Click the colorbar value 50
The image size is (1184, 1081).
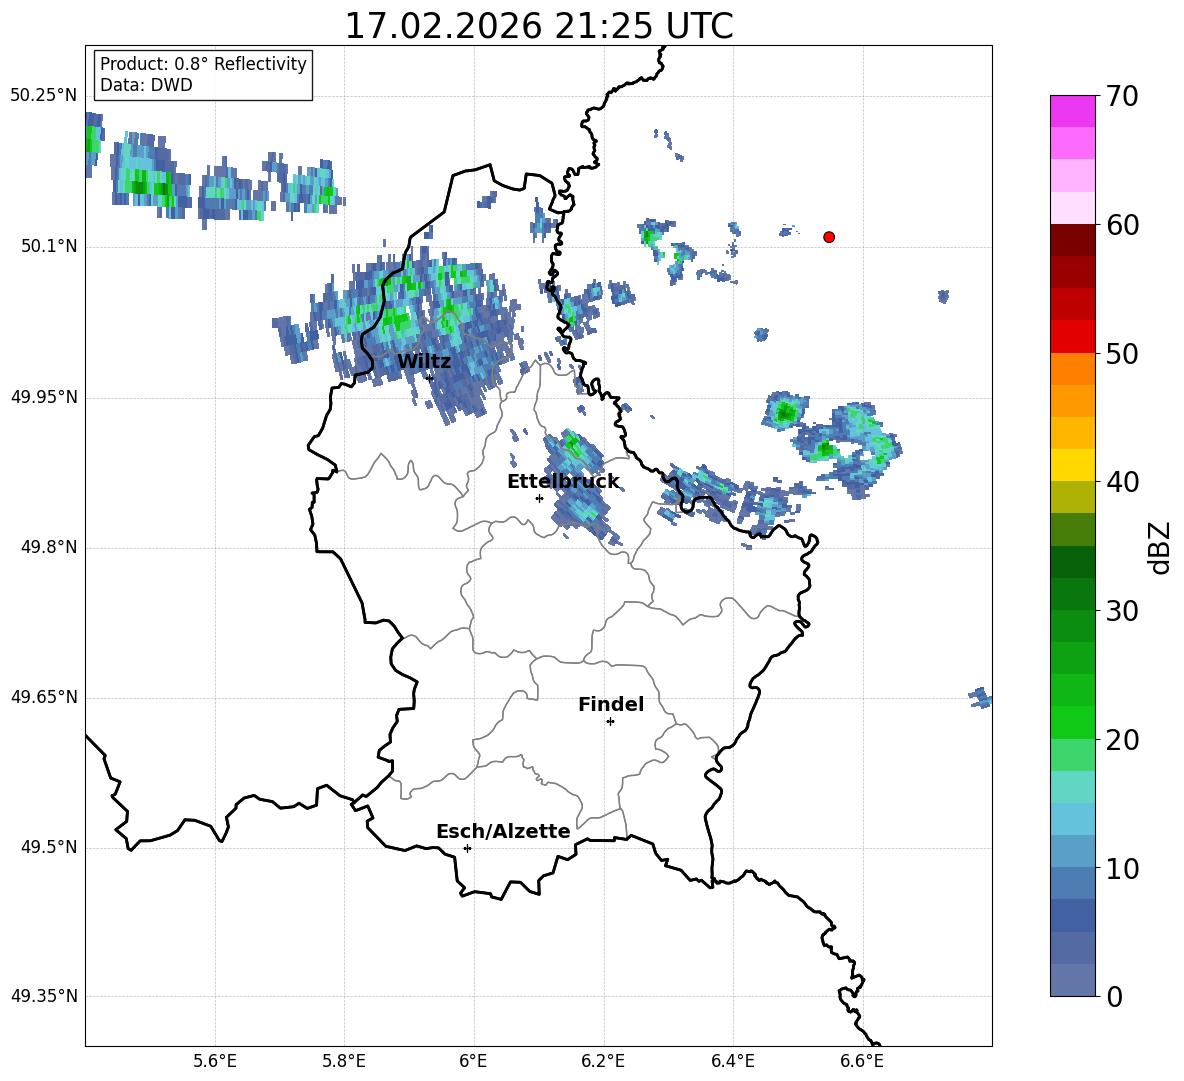tap(1122, 354)
